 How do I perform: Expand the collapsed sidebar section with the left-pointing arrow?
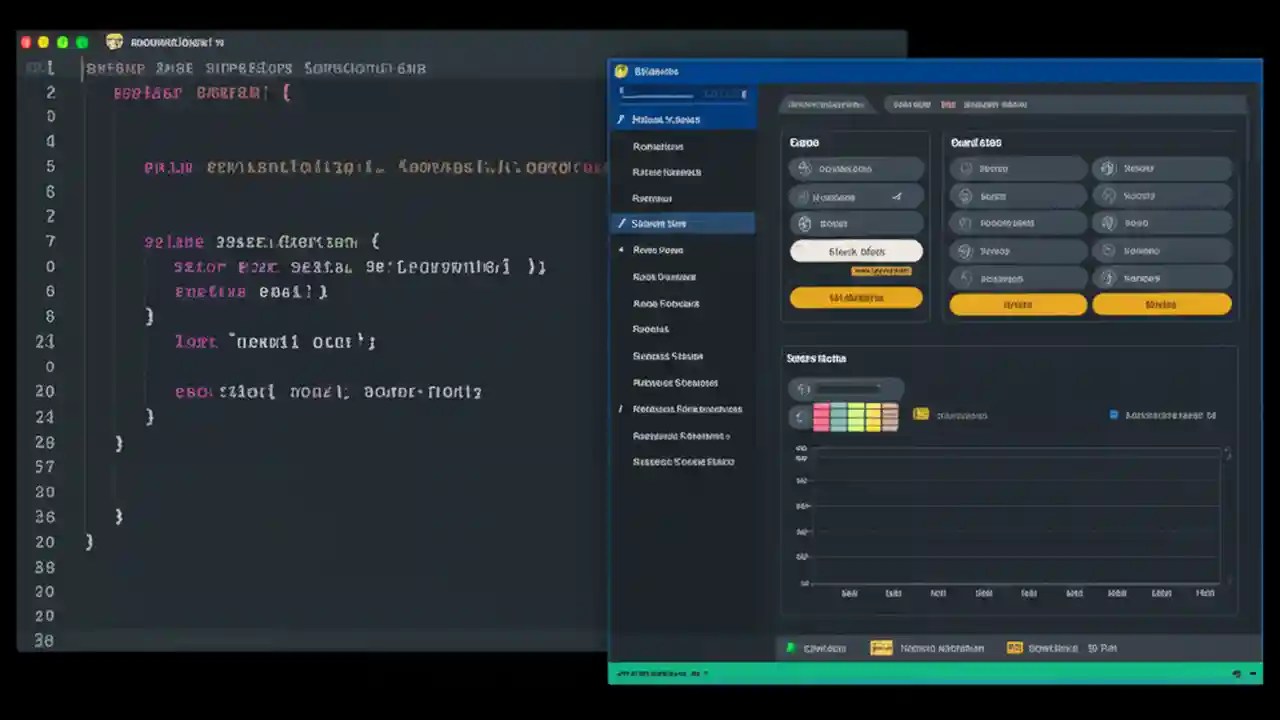click(621, 250)
